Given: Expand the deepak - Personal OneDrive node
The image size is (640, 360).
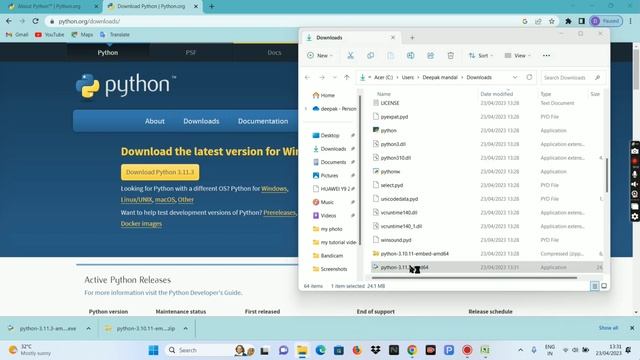Looking at the screenshot, I should [306, 109].
